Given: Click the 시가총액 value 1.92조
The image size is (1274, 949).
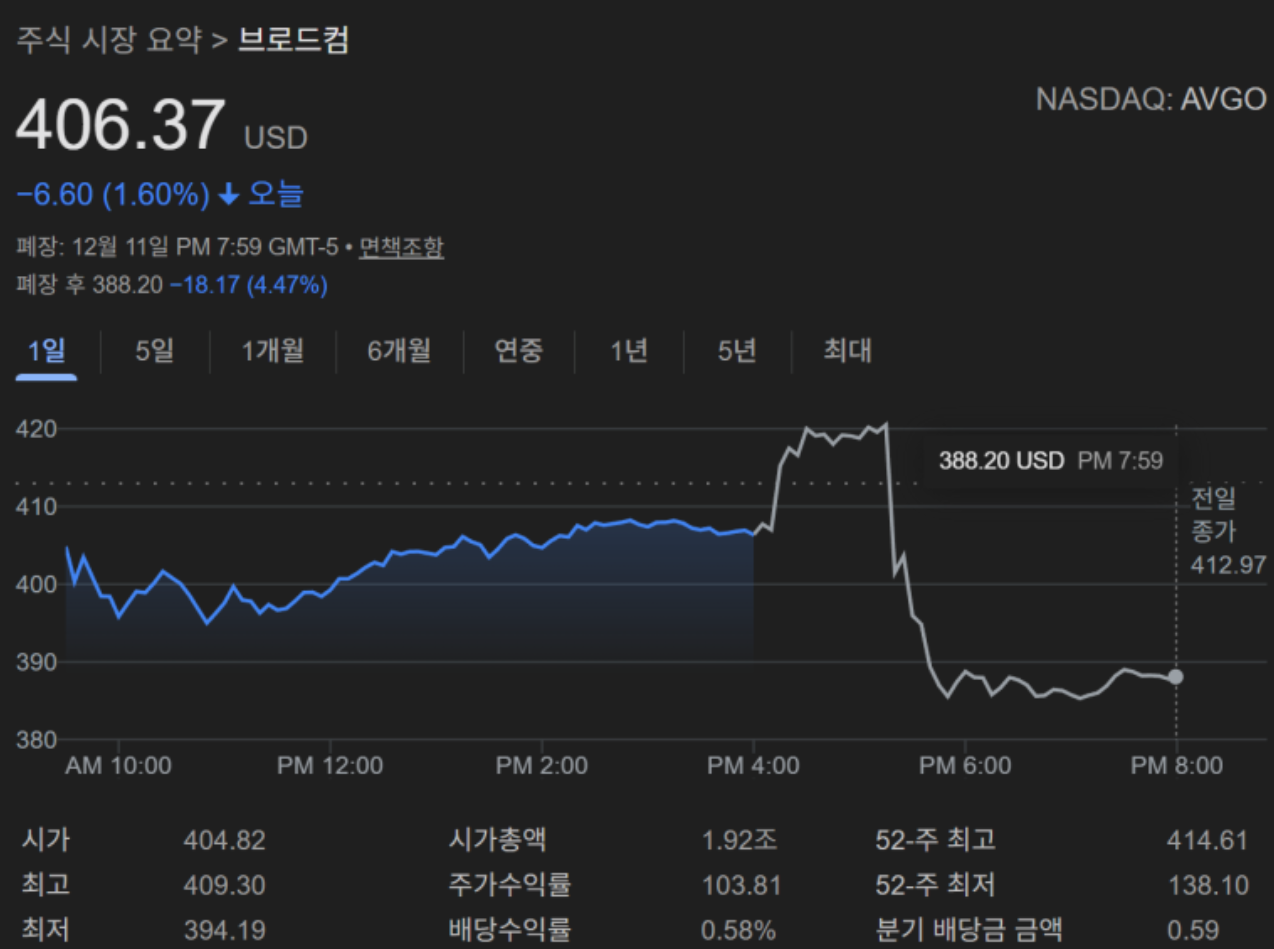Looking at the screenshot, I should pyautogui.click(x=739, y=840).
